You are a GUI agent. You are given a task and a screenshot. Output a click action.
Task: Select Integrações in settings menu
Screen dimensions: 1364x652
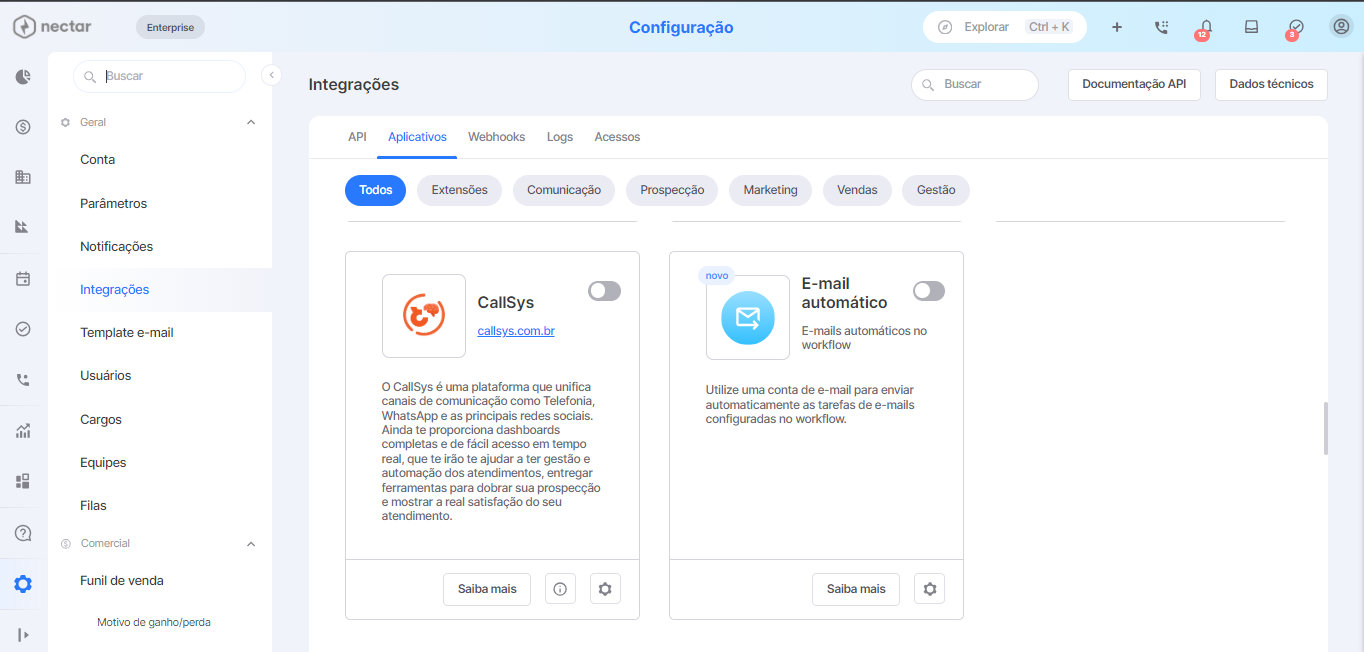pos(160,290)
